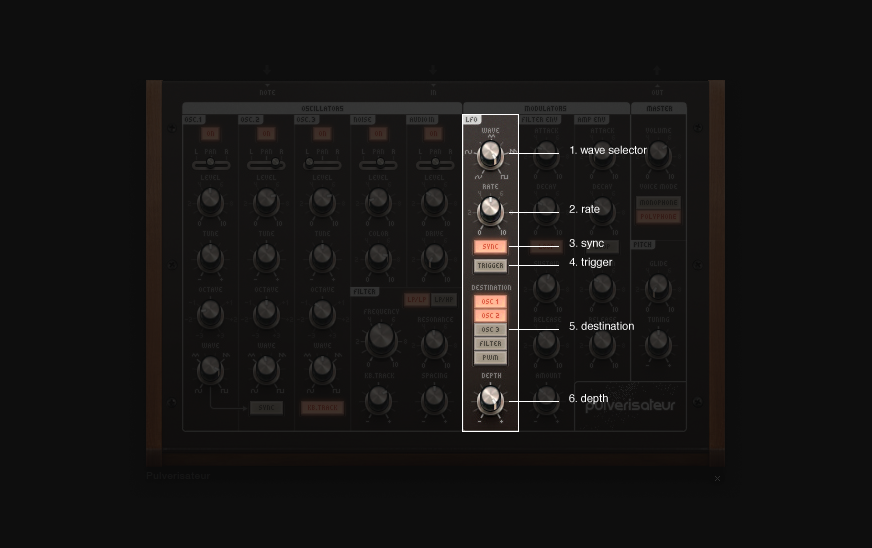
Task: Click the filter KB.TRACK knob
Action: (x=378, y=399)
